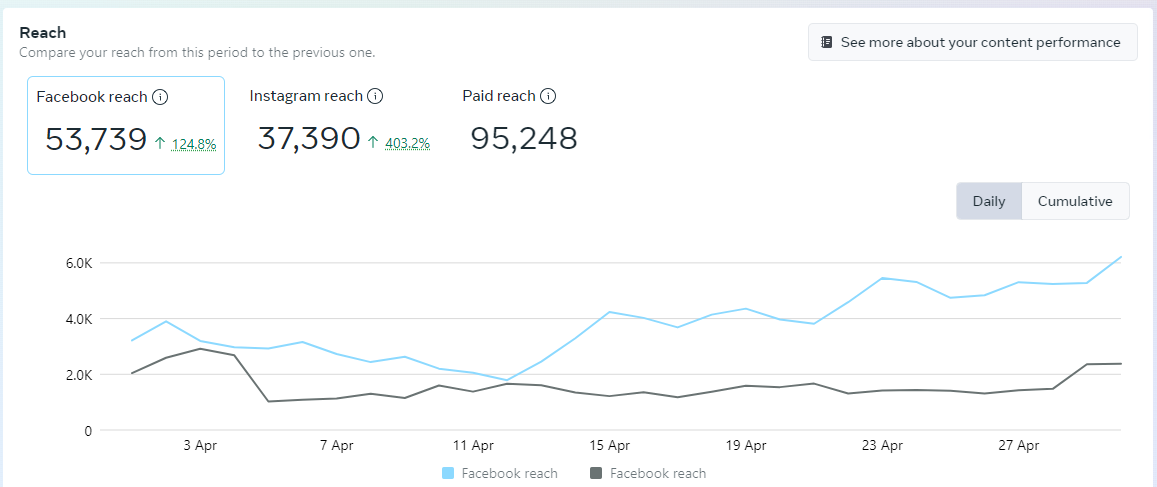Click the 15 Apr label on the x-axis
Image resolution: width=1157 pixels, height=487 pixels.
(x=609, y=446)
